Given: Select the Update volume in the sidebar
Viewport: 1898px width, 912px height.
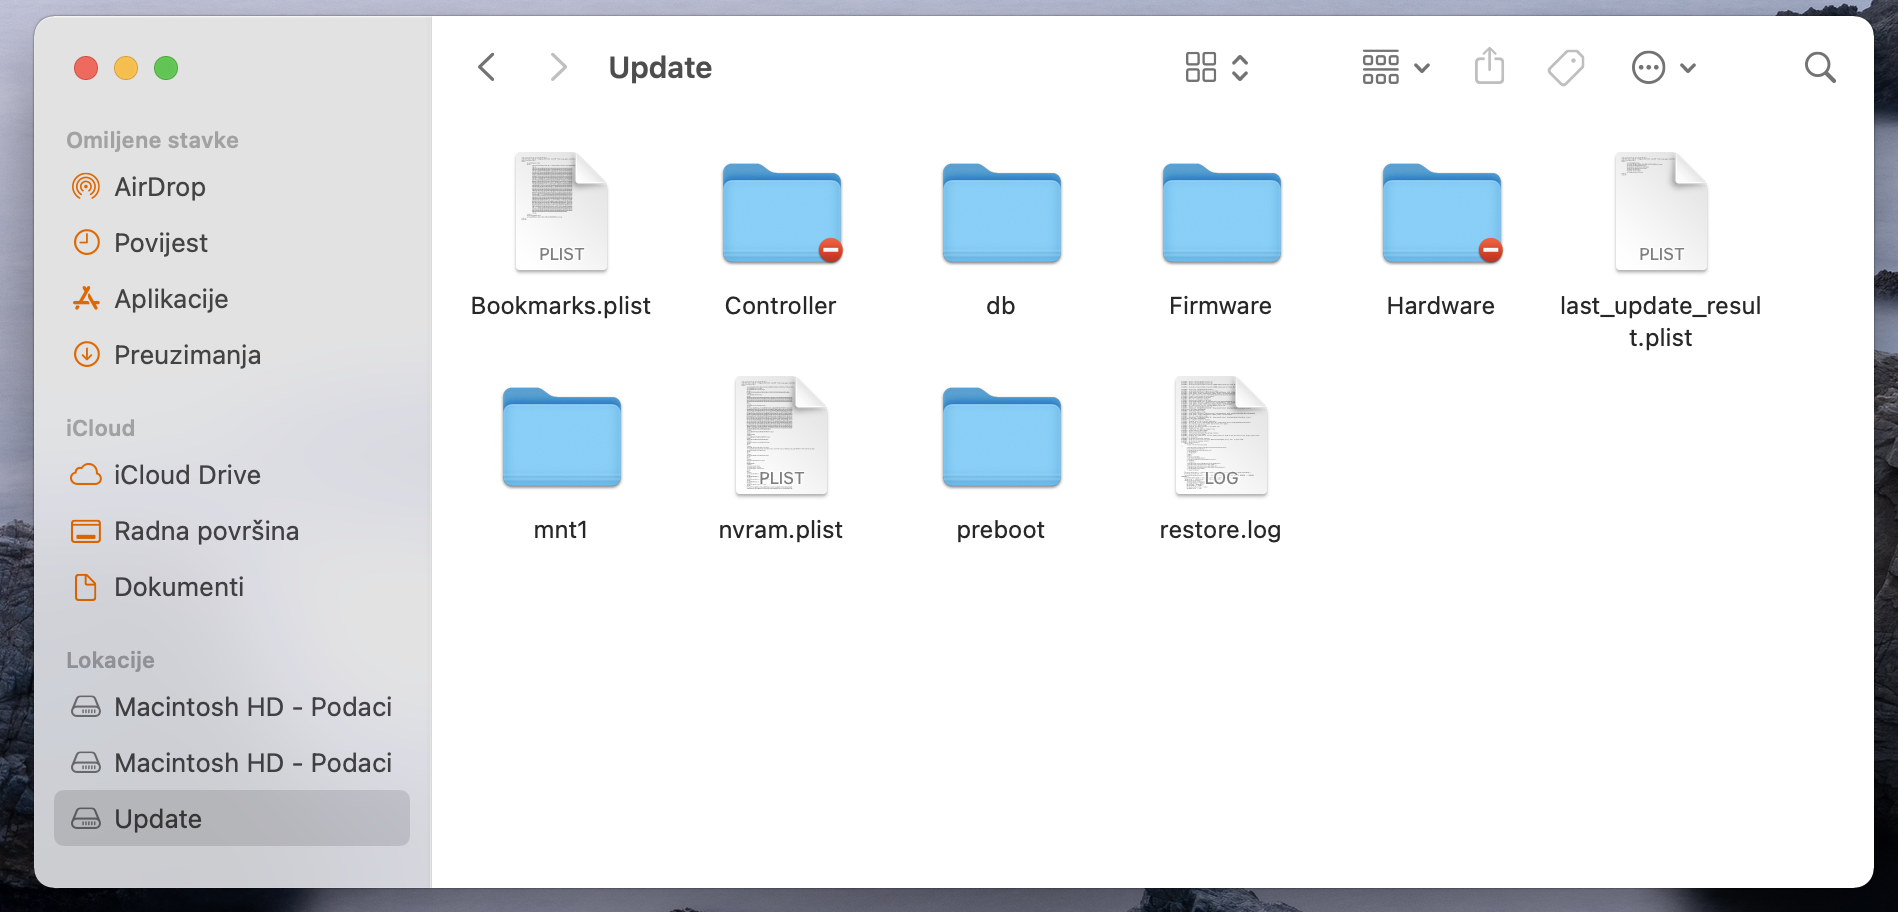Looking at the screenshot, I should pyautogui.click(x=232, y=819).
